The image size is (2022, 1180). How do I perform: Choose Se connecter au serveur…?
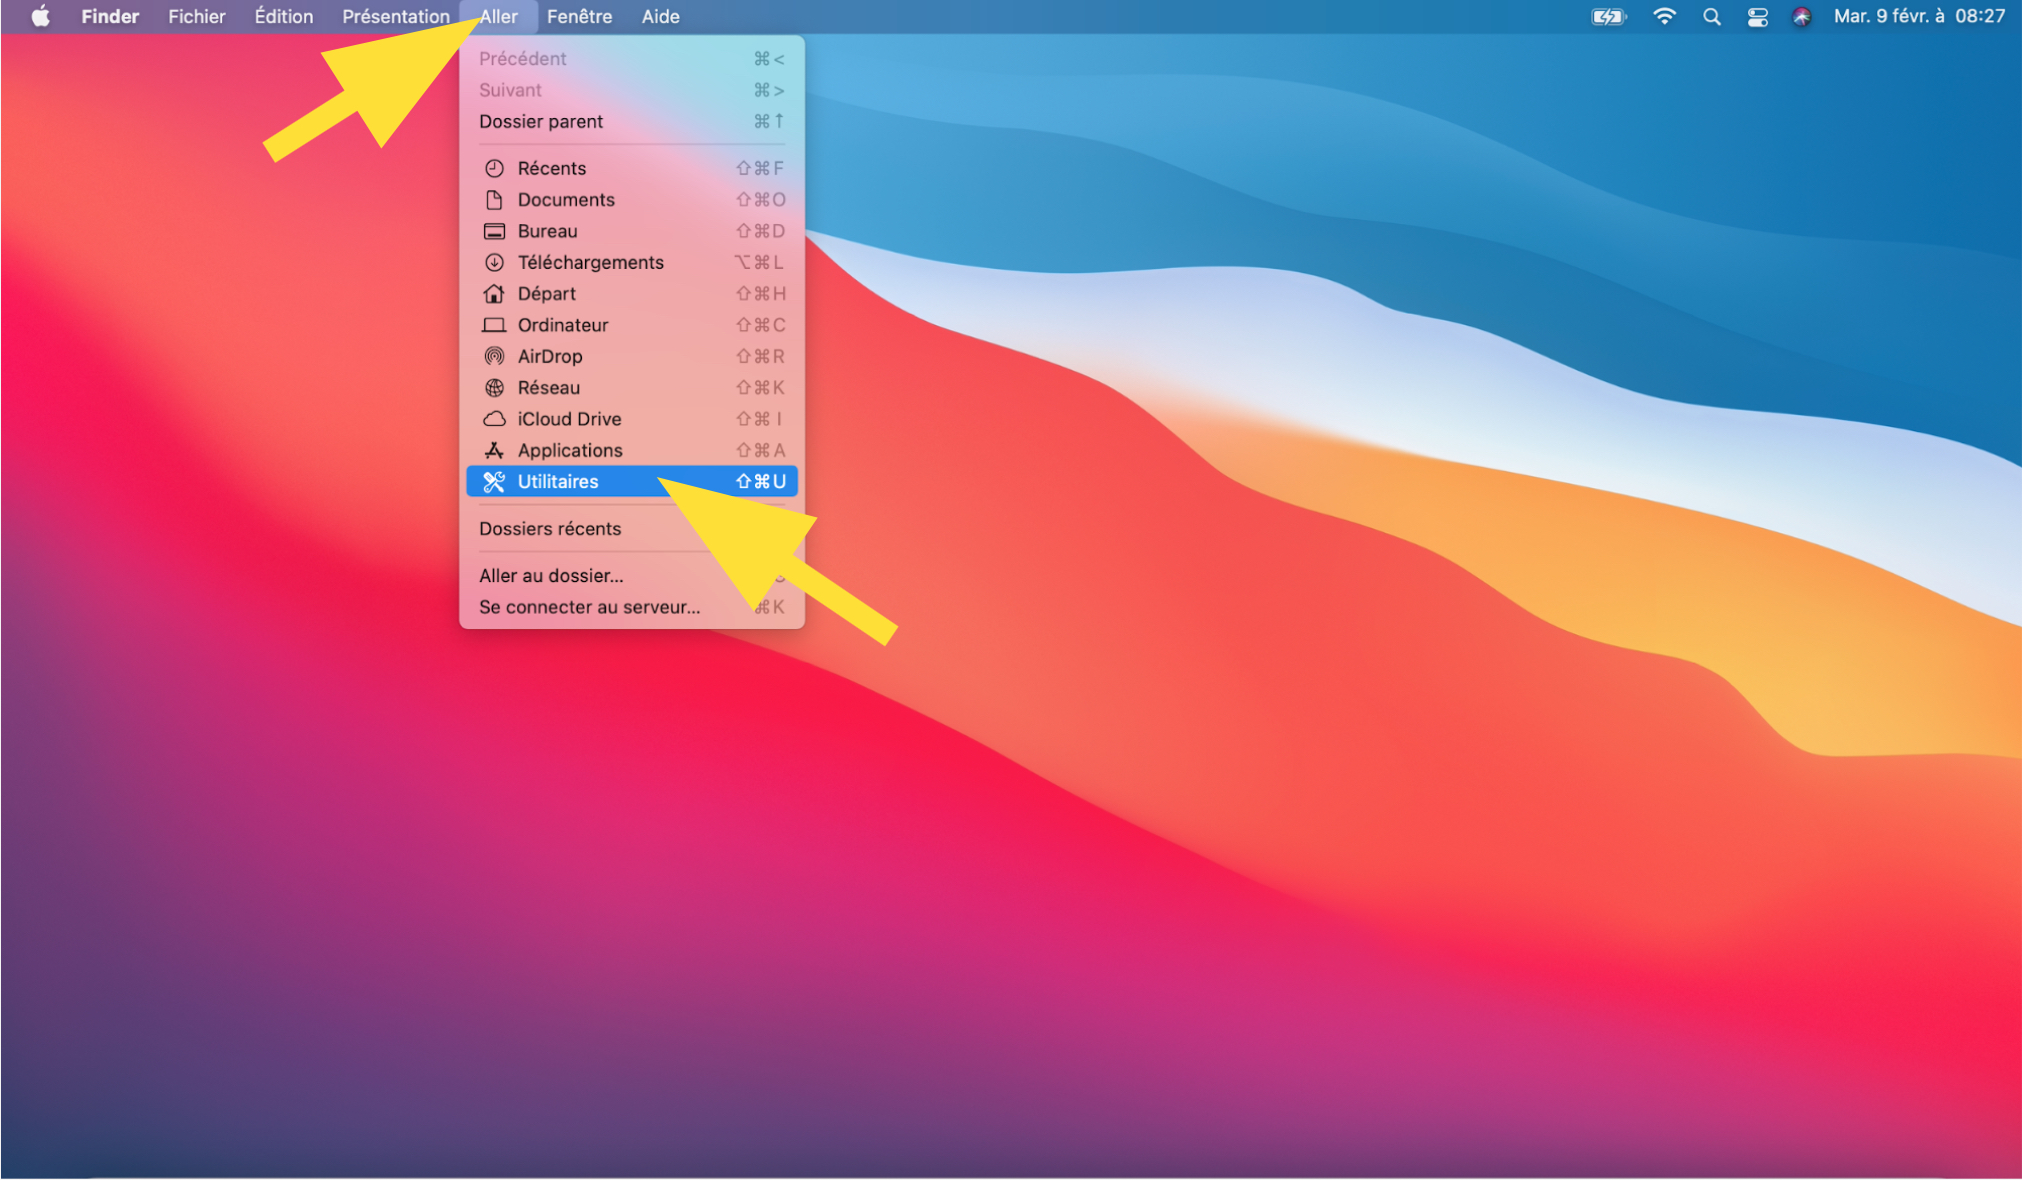[x=632, y=607]
